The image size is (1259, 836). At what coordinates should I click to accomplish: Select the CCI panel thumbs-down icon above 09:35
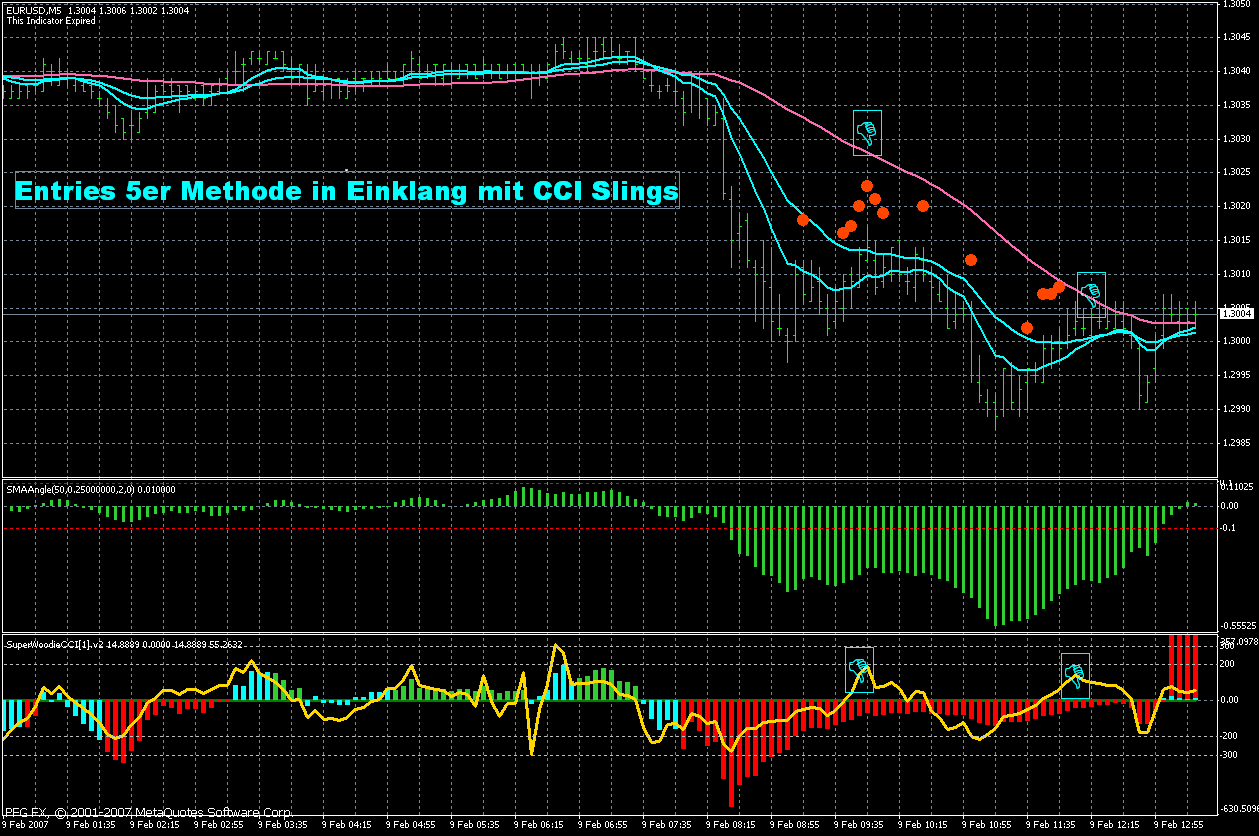click(x=859, y=670)
